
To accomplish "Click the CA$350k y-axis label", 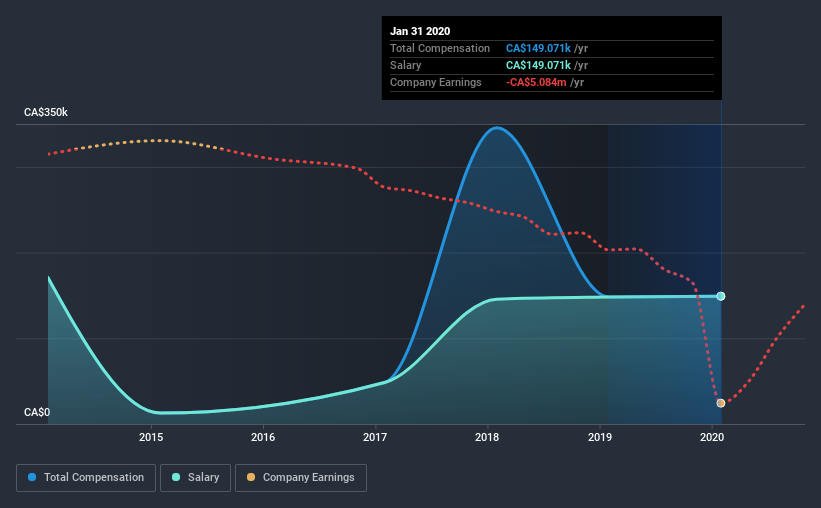I will [46, 113].
